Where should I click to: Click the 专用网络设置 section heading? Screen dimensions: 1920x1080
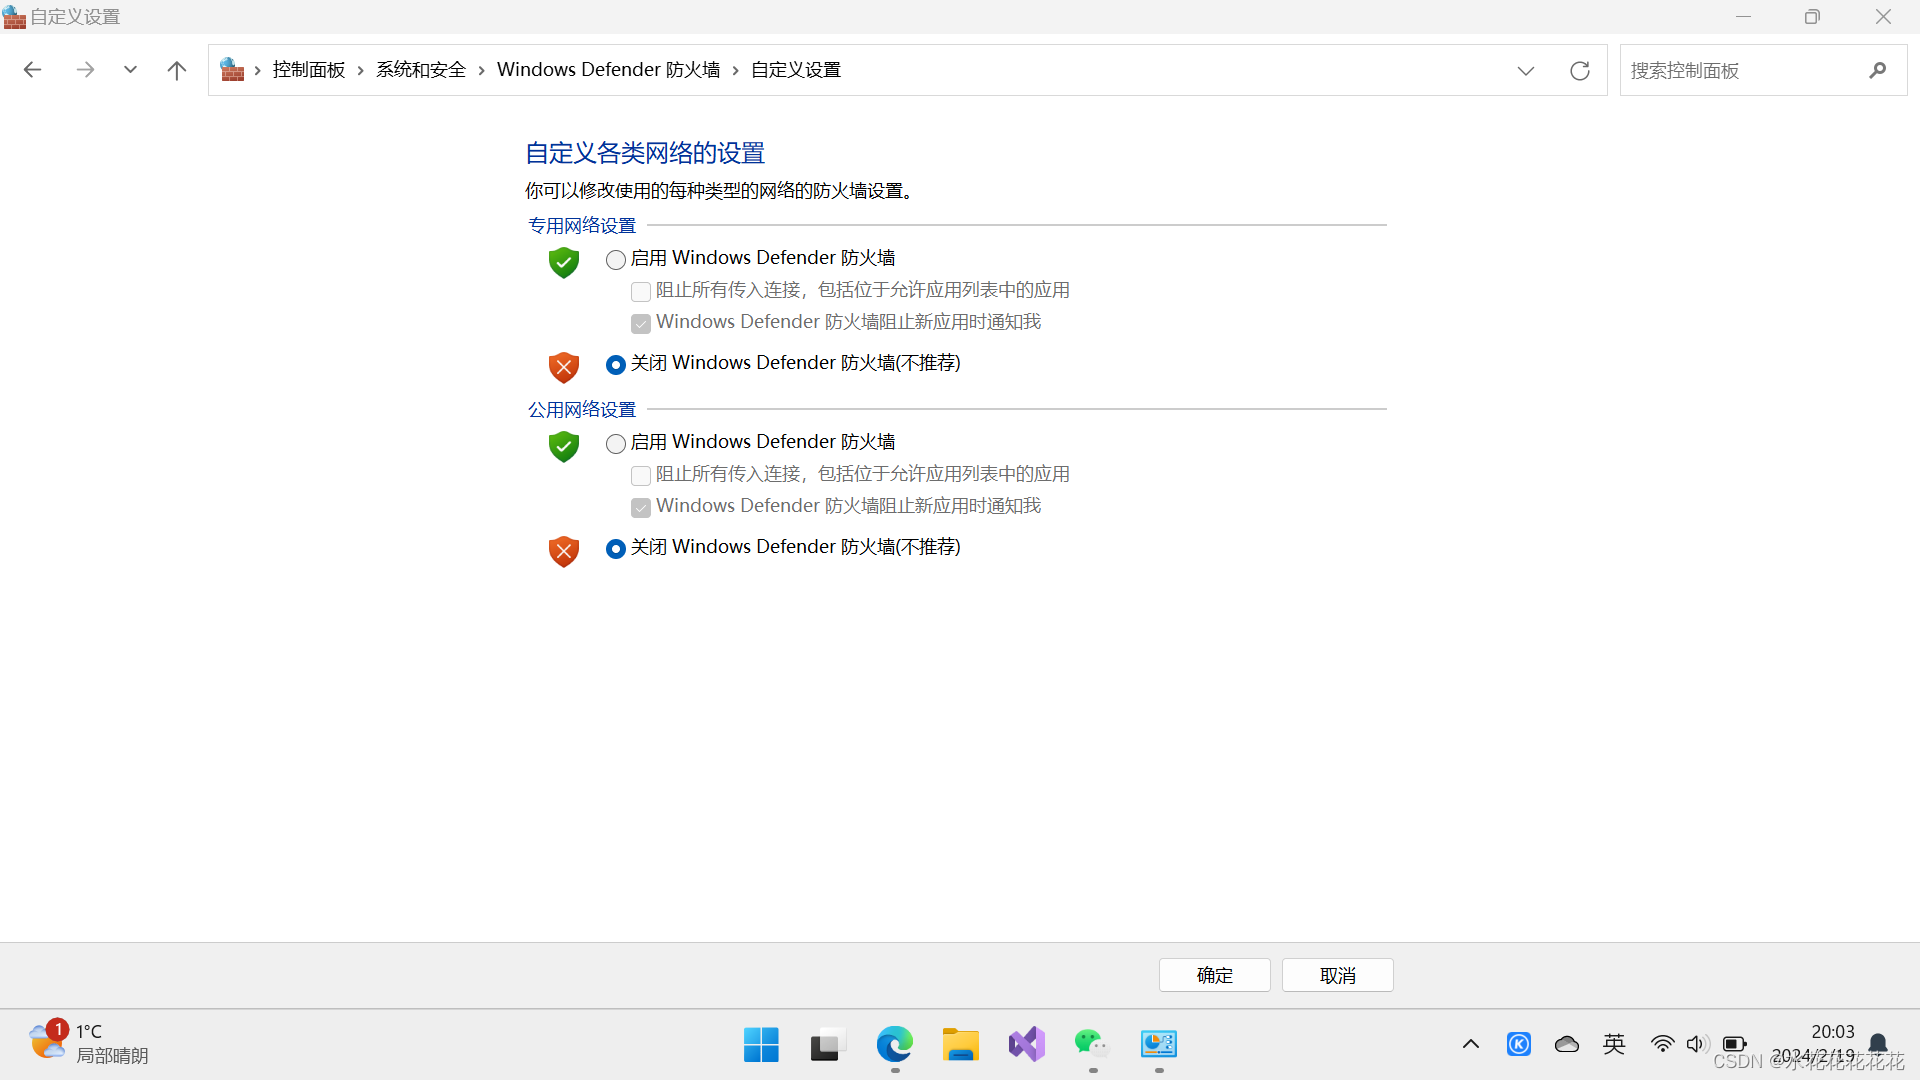(x=582, y=226)
